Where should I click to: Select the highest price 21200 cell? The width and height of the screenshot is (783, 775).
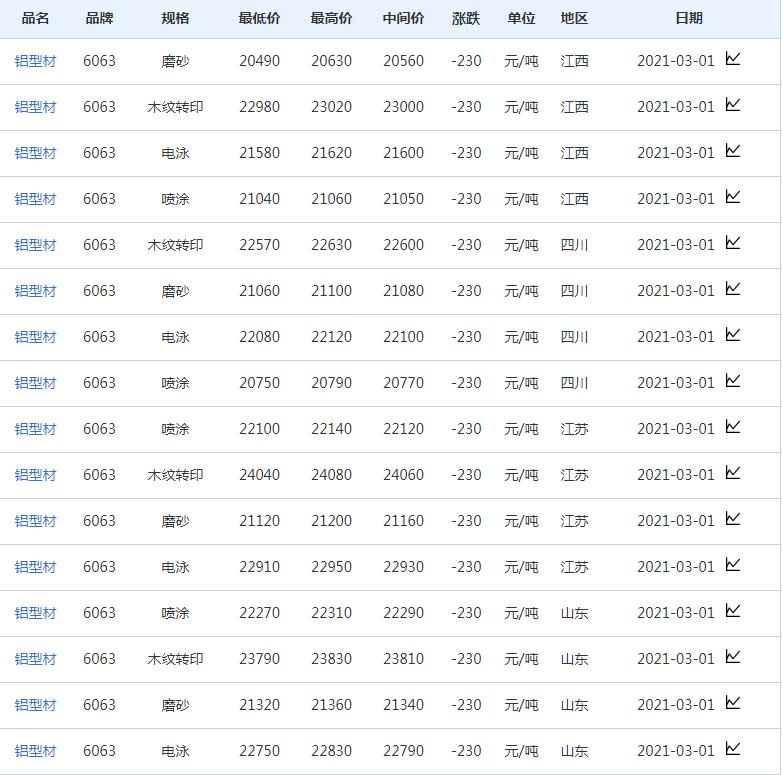tap(331, 521)
